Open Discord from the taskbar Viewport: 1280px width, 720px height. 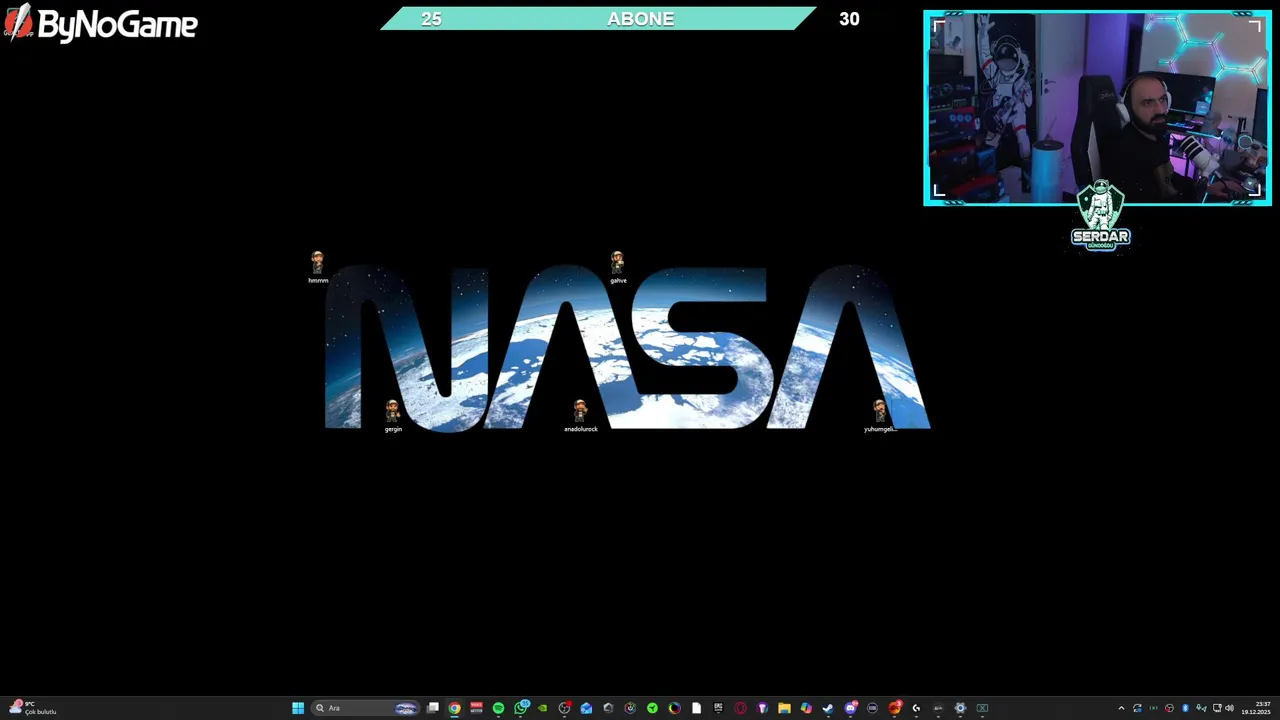click(x=850, y=708)
